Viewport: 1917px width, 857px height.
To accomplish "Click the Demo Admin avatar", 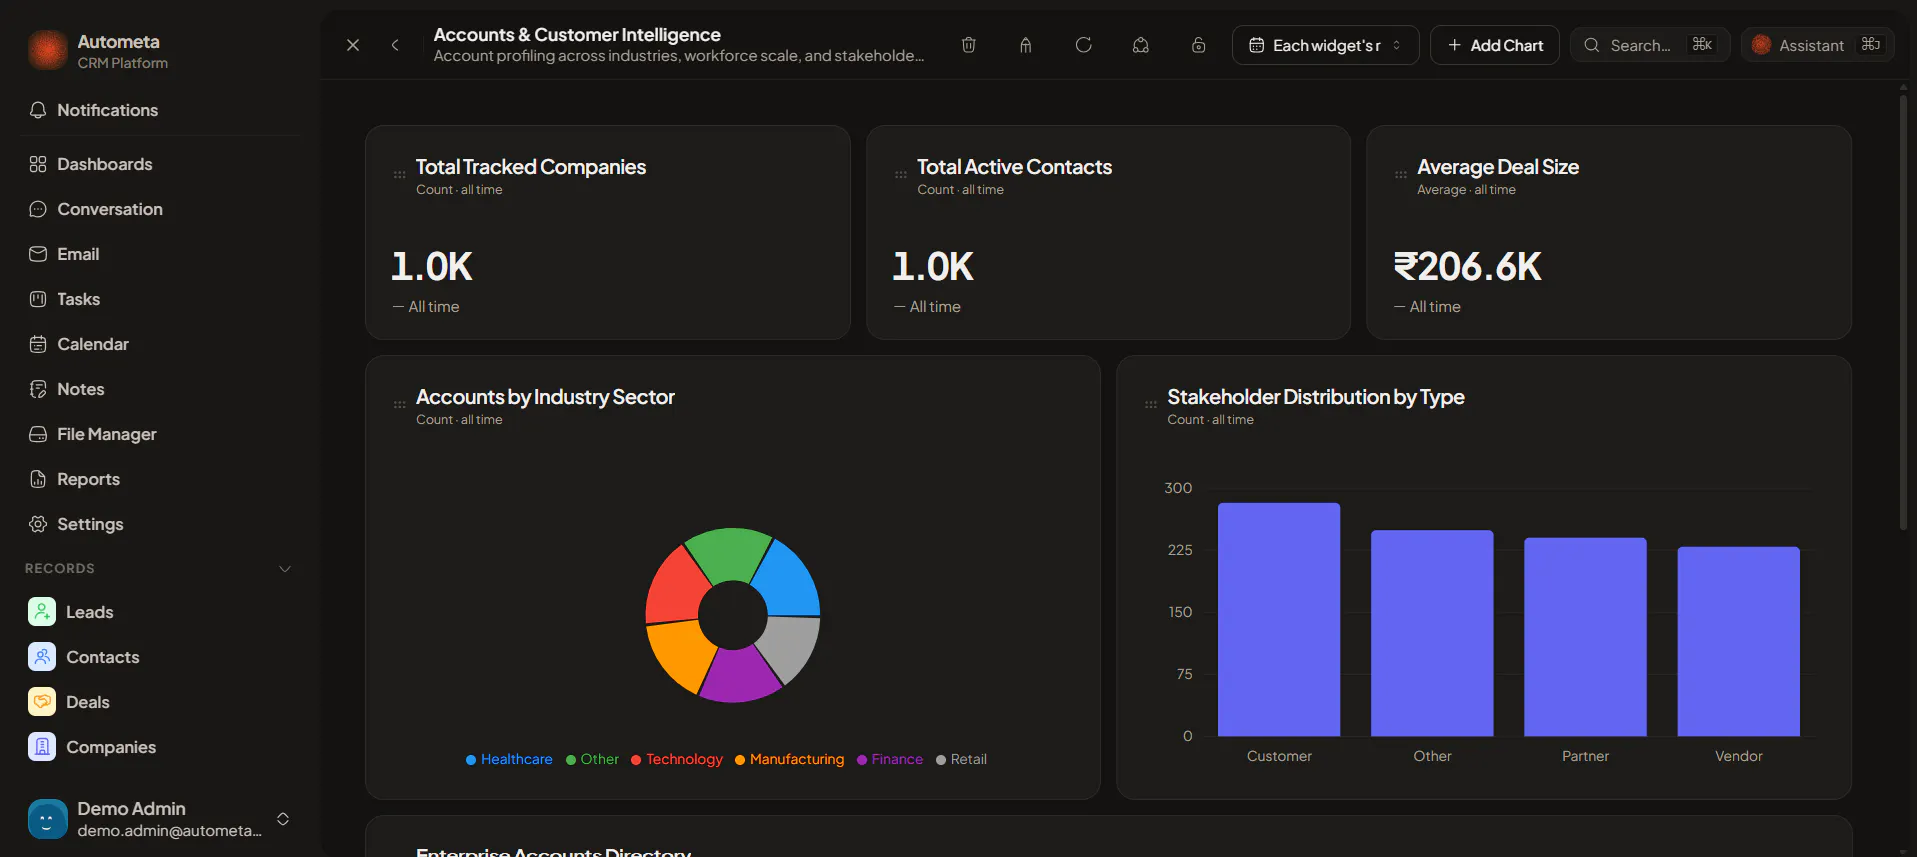I will [x=47, y=819].
